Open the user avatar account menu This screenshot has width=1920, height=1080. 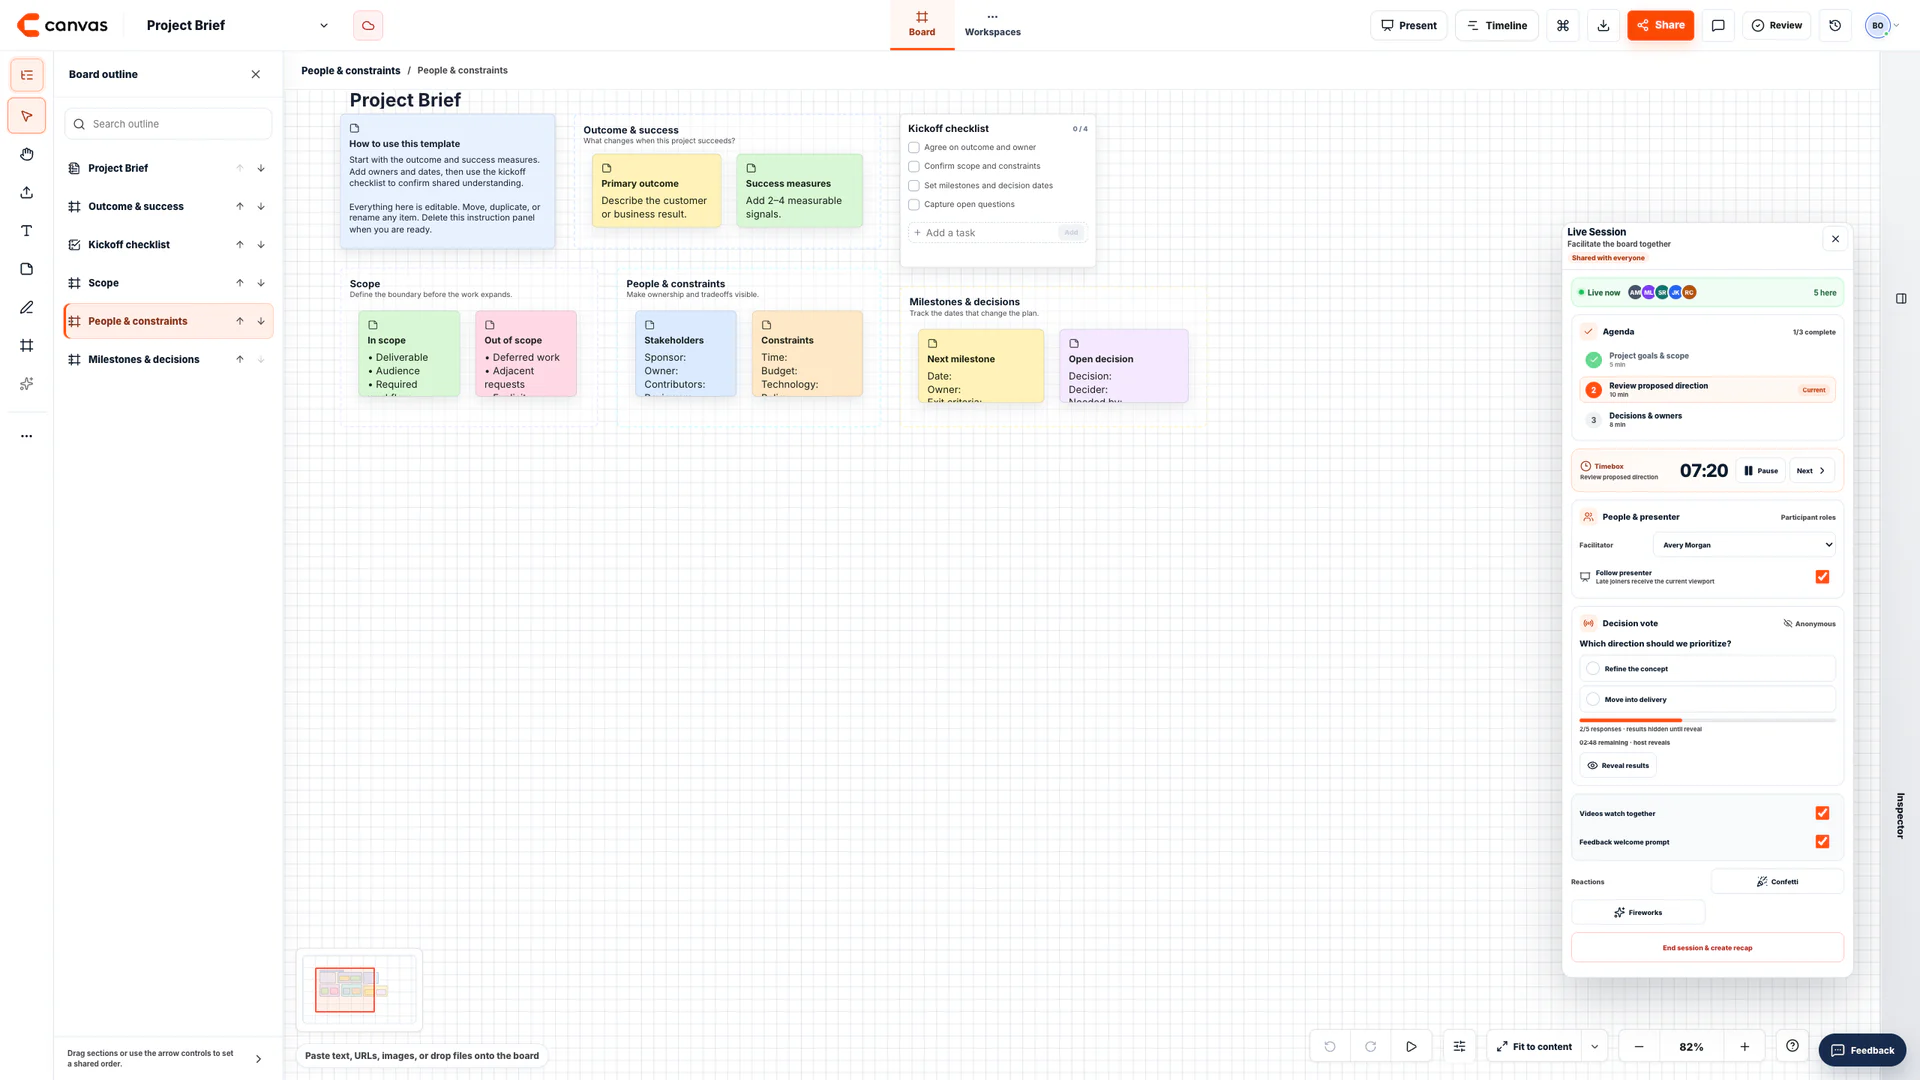pos(1882,25)
